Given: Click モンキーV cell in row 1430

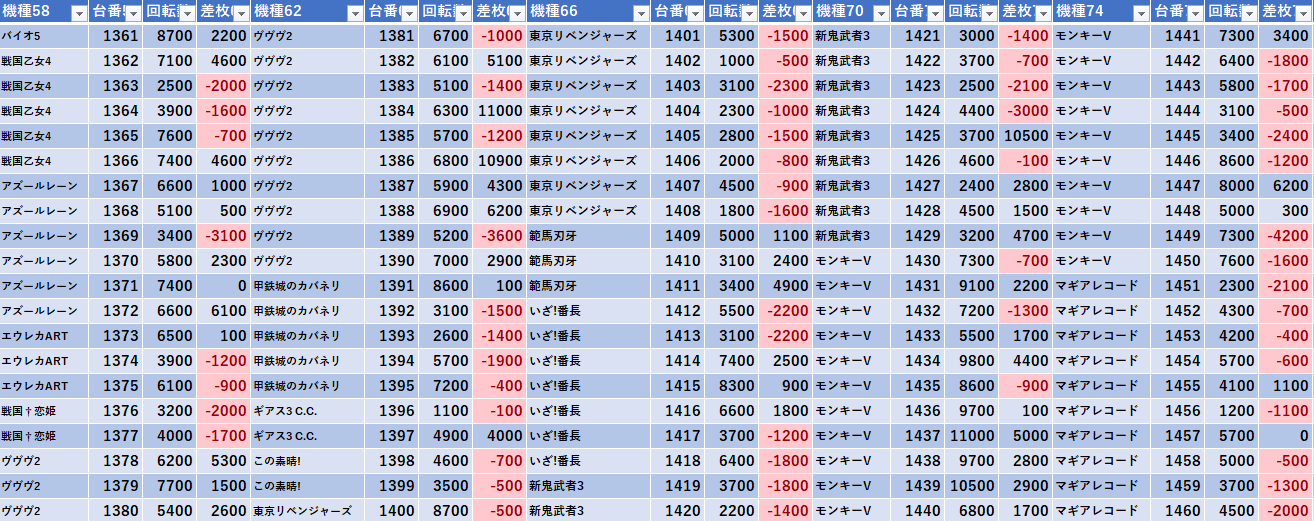Looking at the screenshot, I should click(851, 261).
